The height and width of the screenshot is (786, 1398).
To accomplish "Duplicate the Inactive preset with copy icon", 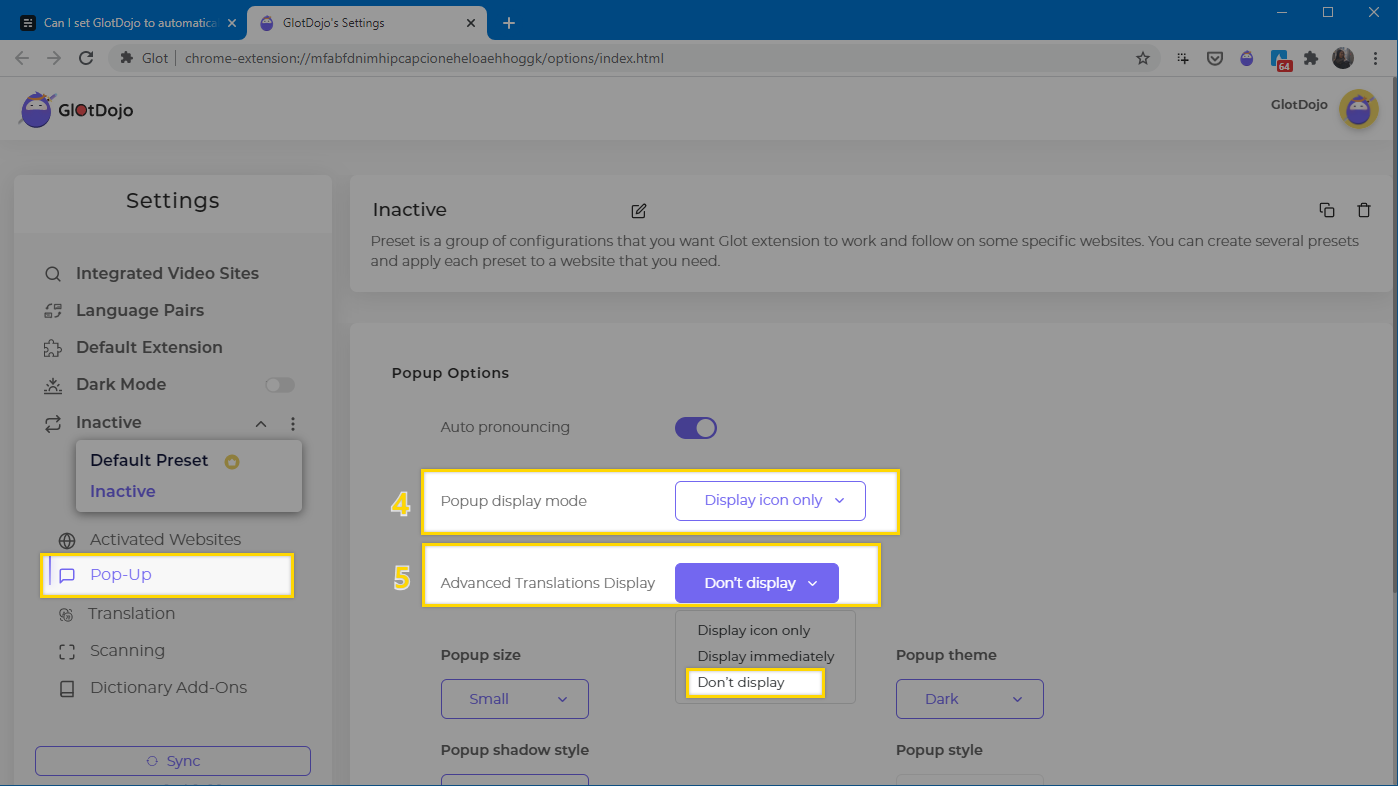I will point(1327,210).
